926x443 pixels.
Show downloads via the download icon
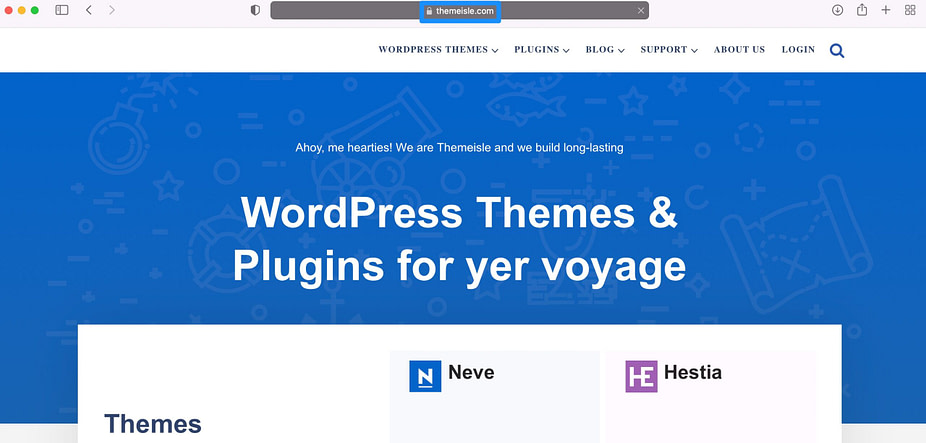837,10
